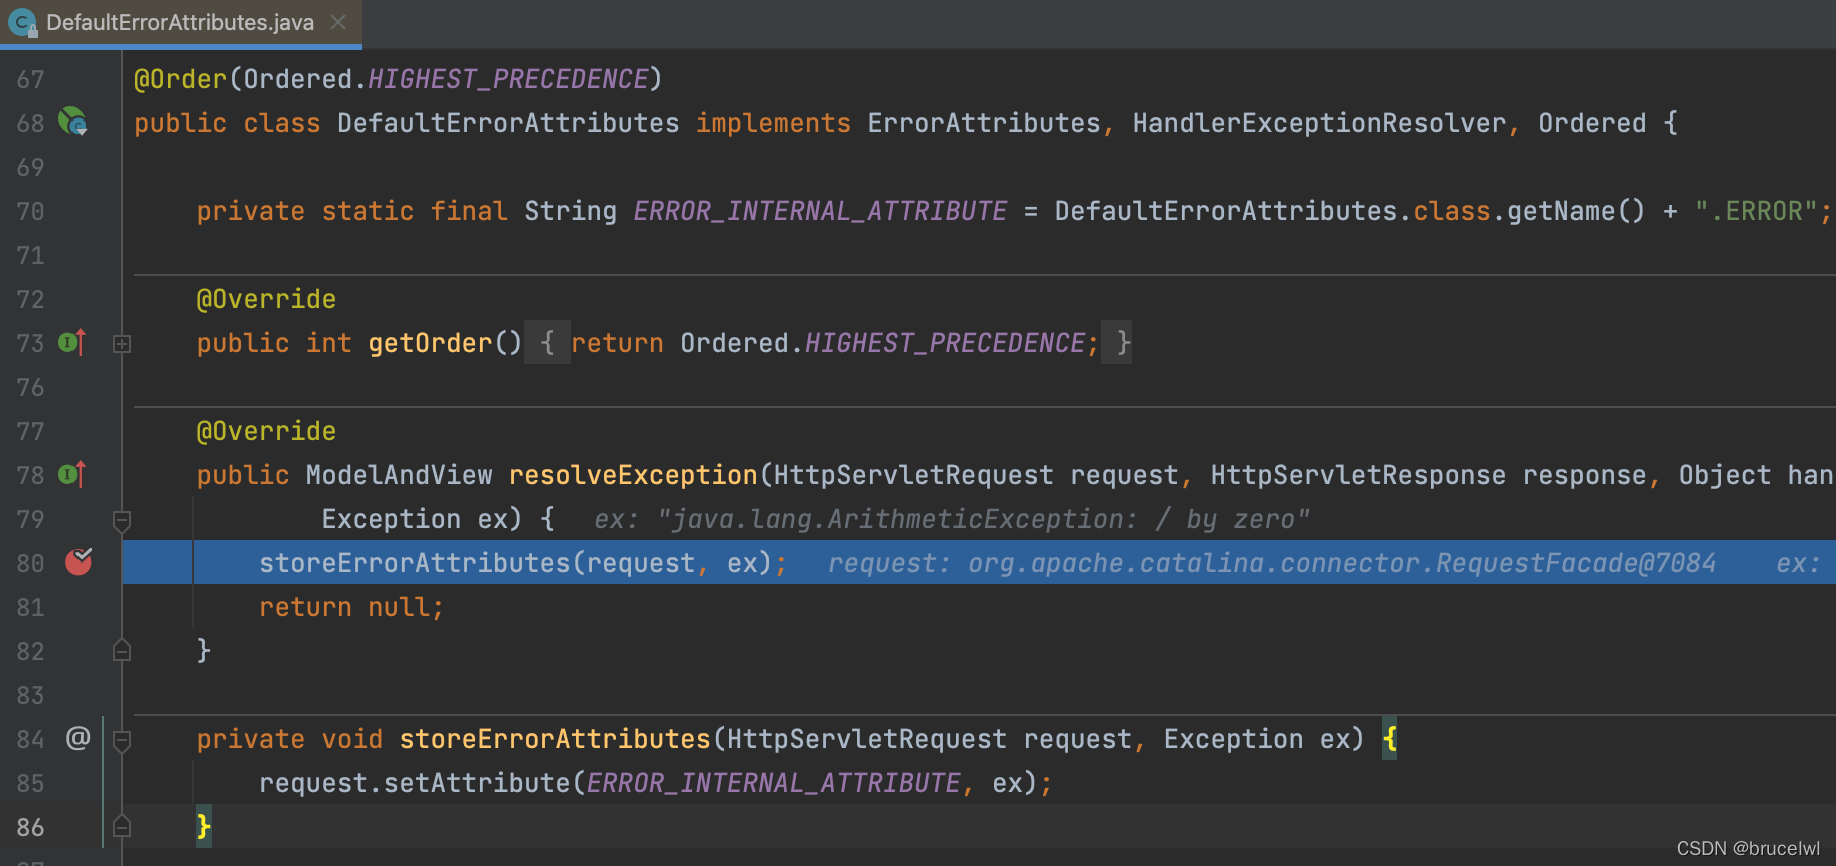Click the @Order annotation on line 67
Viewport: 1836px width, 866px height.
(x=181, y=79)
